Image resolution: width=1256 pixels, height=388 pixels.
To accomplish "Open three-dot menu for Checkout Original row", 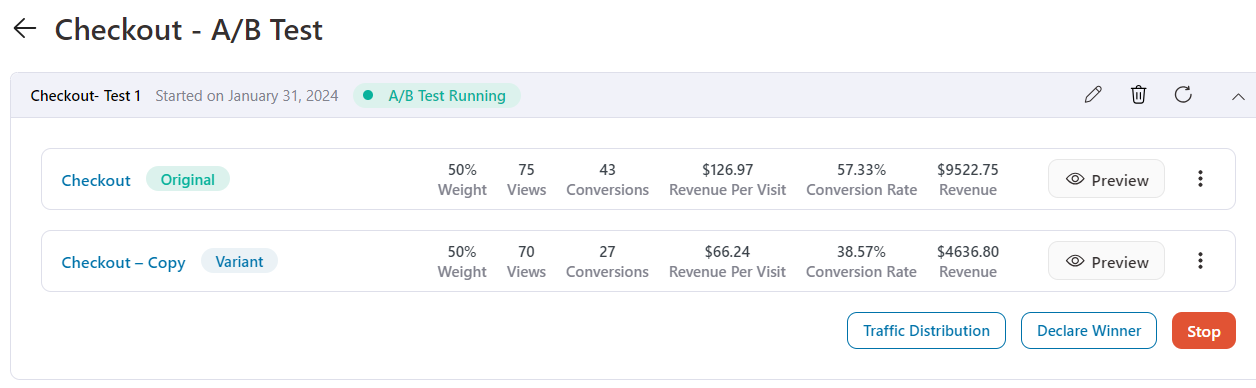I will pos(1200,179).
